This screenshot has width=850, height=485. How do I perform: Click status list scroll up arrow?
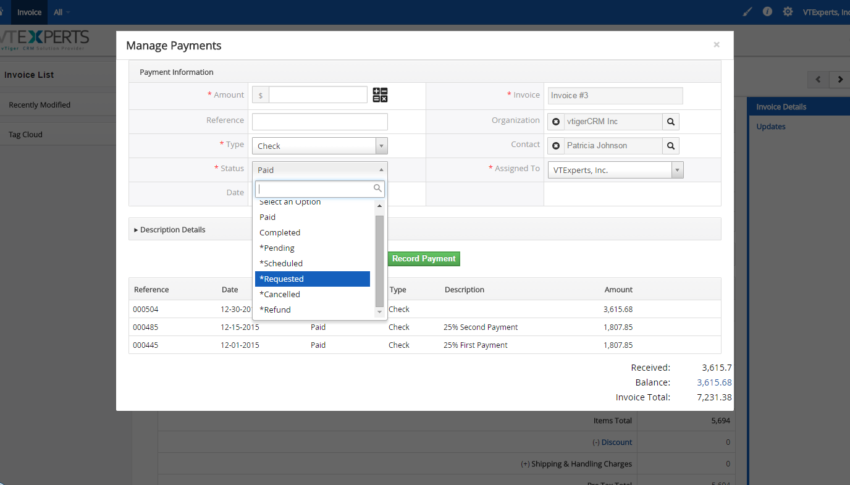point(379,206)
